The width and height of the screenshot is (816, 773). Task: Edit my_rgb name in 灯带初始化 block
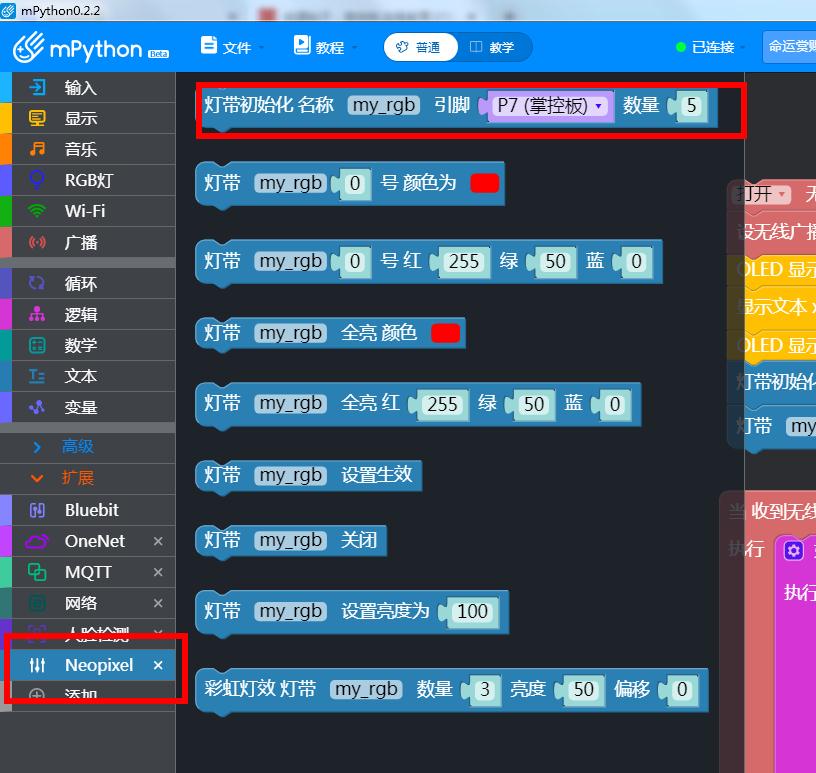tap(384, 106)
